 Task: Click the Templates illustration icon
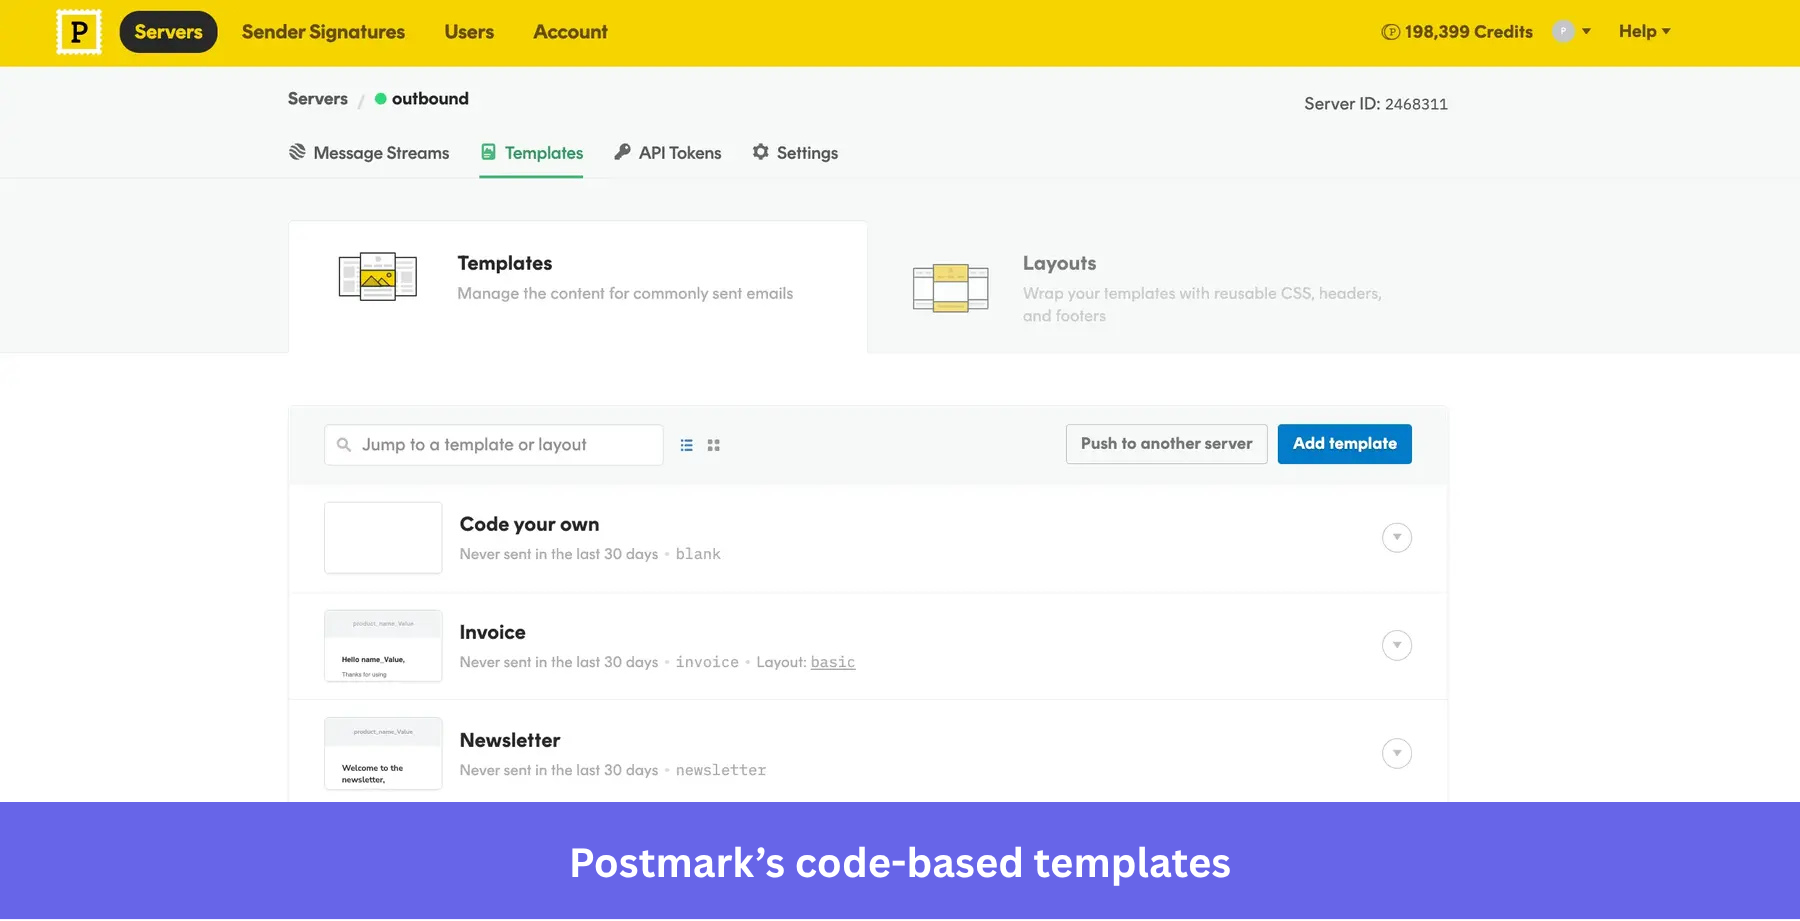coord(378,277)
